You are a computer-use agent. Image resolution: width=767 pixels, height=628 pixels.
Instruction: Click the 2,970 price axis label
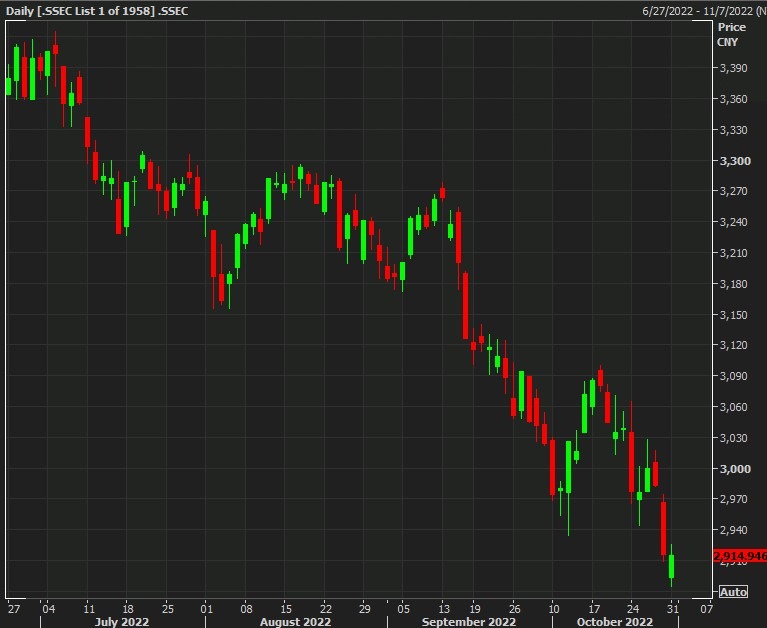(733, 499)
